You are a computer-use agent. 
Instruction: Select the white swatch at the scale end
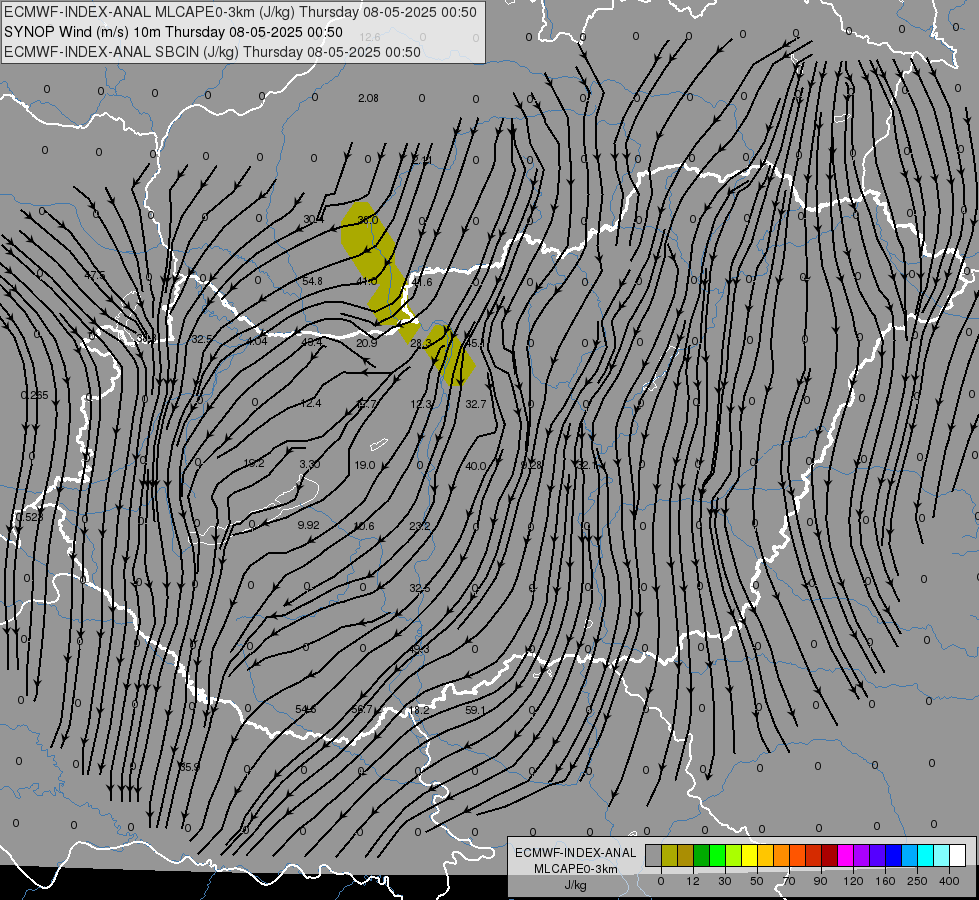tap(958, 855)
